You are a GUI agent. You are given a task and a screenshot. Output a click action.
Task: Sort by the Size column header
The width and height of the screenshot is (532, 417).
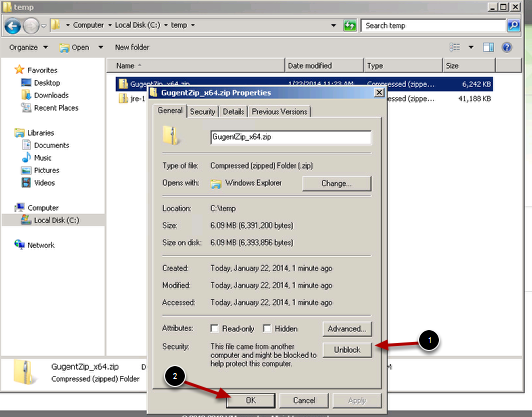[469, 65]
